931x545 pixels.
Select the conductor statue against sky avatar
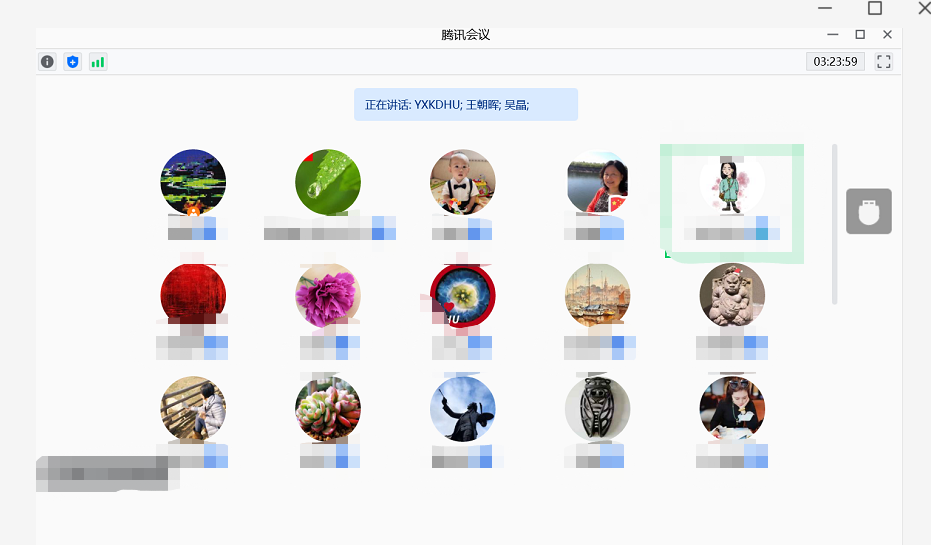tap(463, 409)
